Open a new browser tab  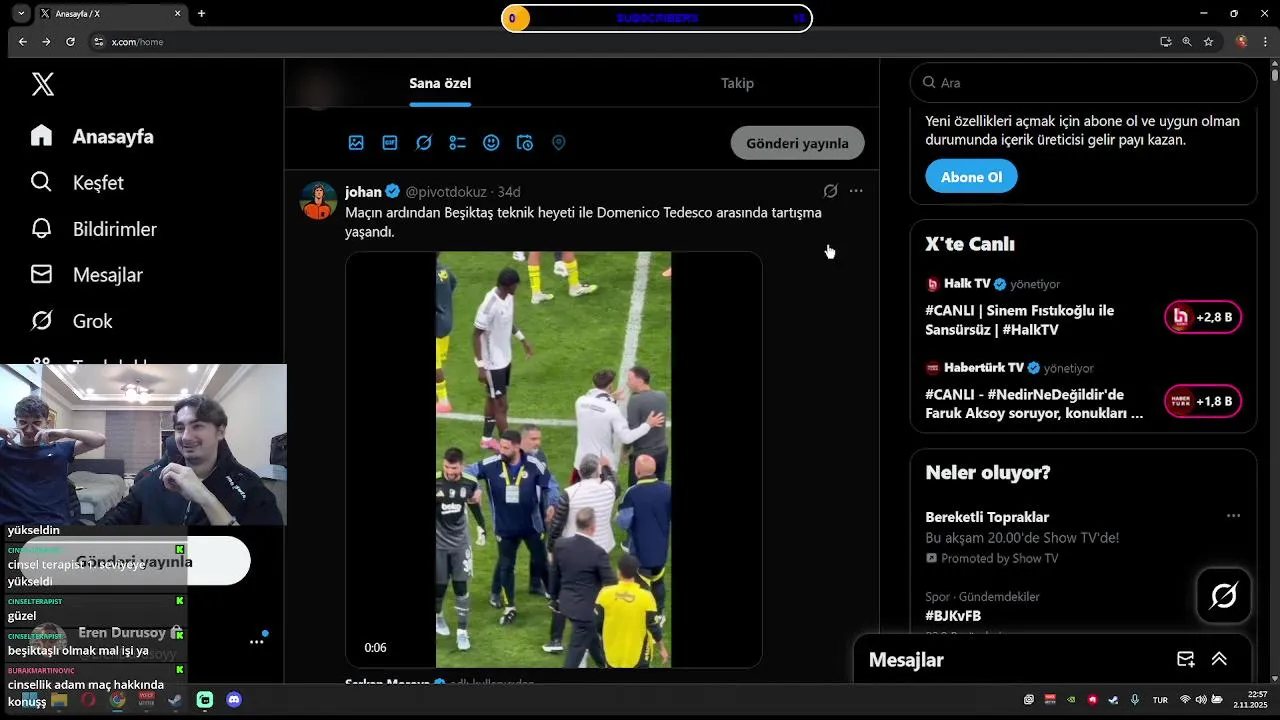(x=201, y=14)
